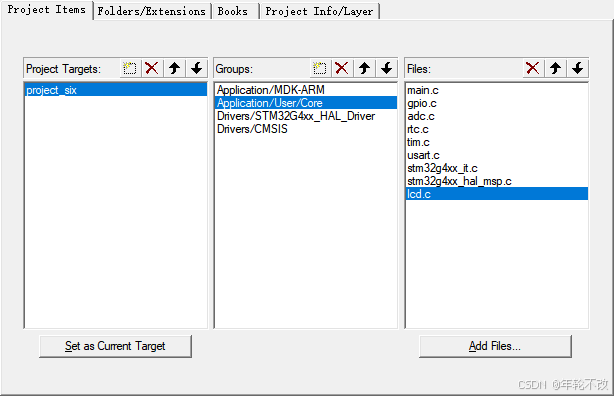Image resolution: width=614 pixels, height=396 pixels.
Task: Select adc.c in Files list
Action: point(497,116)
